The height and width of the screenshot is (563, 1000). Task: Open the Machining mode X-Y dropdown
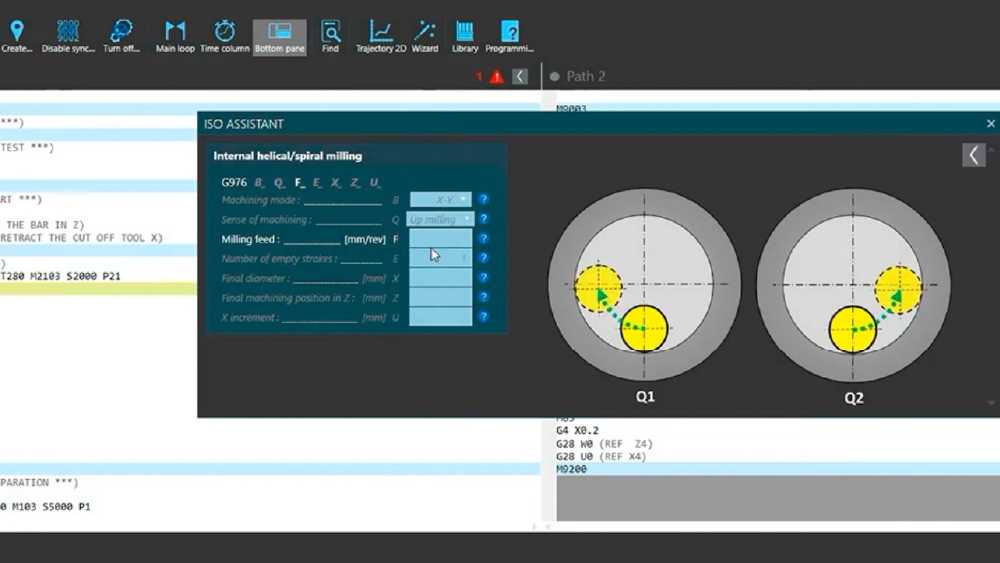pyautogui.click(x=441, y=200)
